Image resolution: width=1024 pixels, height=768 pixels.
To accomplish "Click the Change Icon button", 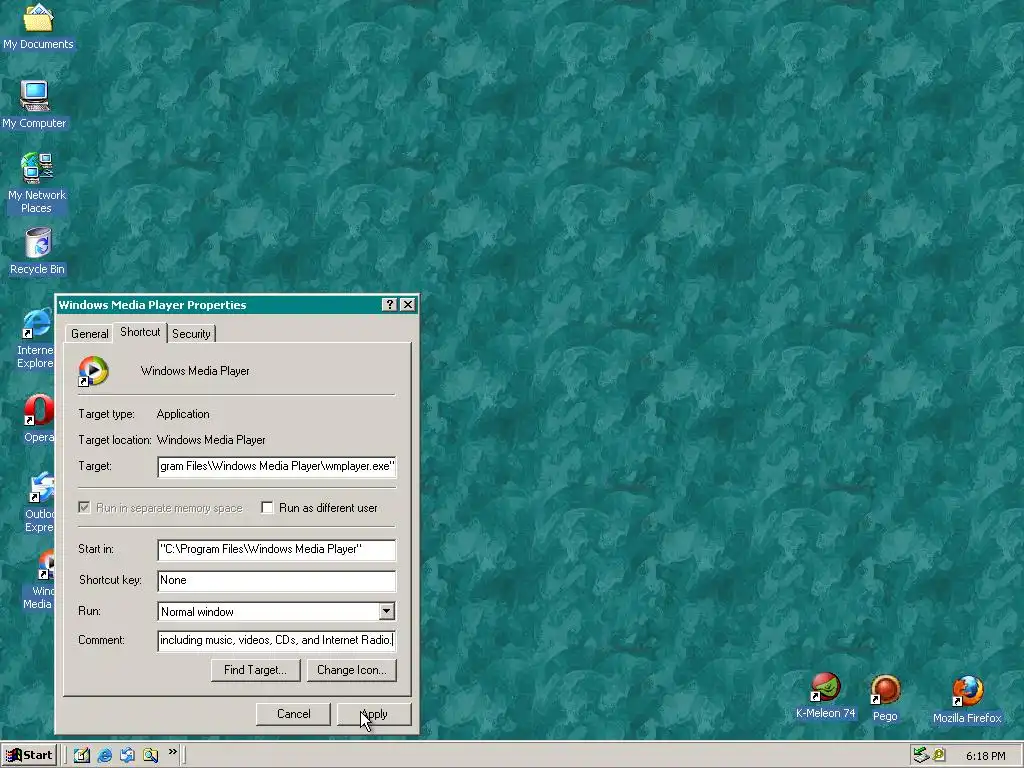I will [x=351, y=670].
